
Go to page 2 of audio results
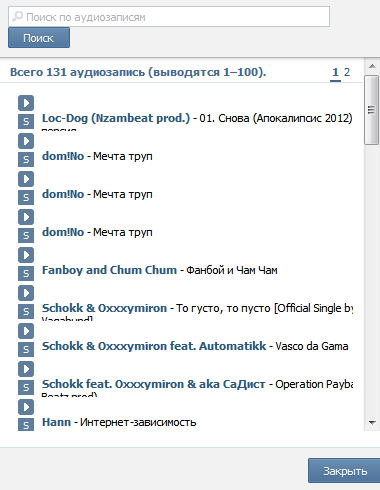point(347,72)
